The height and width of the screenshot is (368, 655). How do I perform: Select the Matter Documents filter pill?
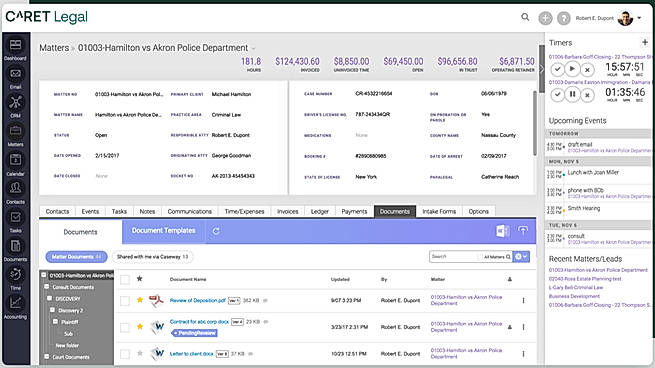76,257
